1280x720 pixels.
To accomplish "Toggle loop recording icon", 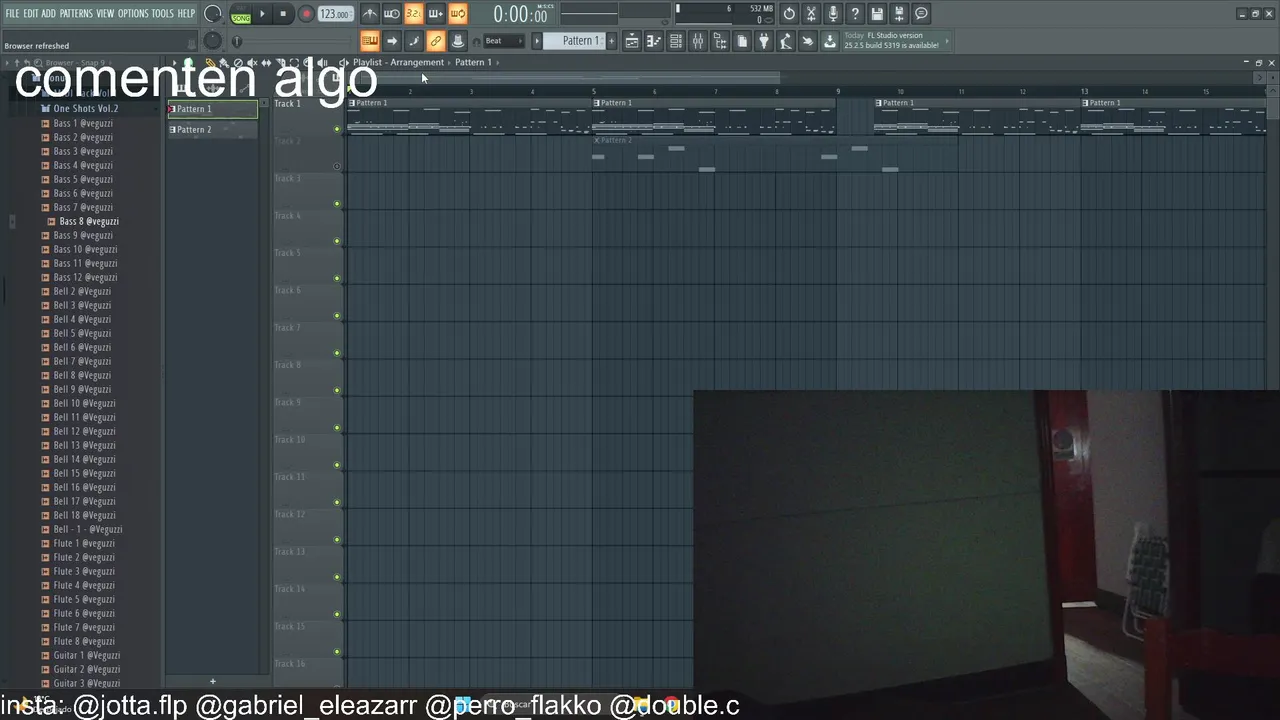I will click(x=457, y=14).
